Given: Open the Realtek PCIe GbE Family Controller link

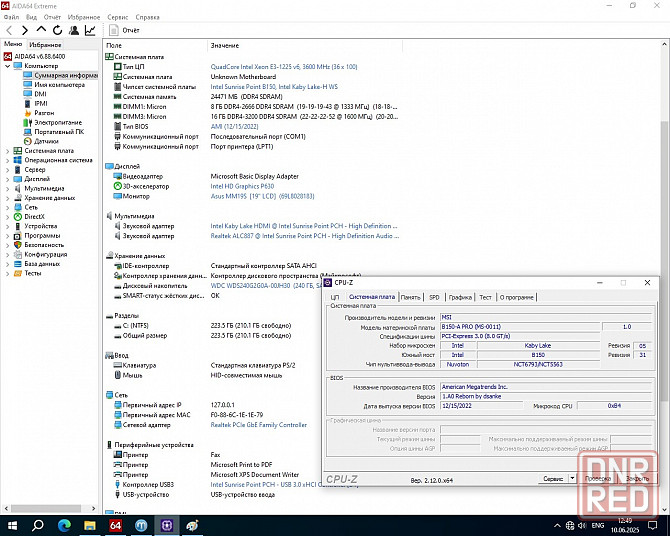Looking at the screenshot, I should tap(259, 425).
